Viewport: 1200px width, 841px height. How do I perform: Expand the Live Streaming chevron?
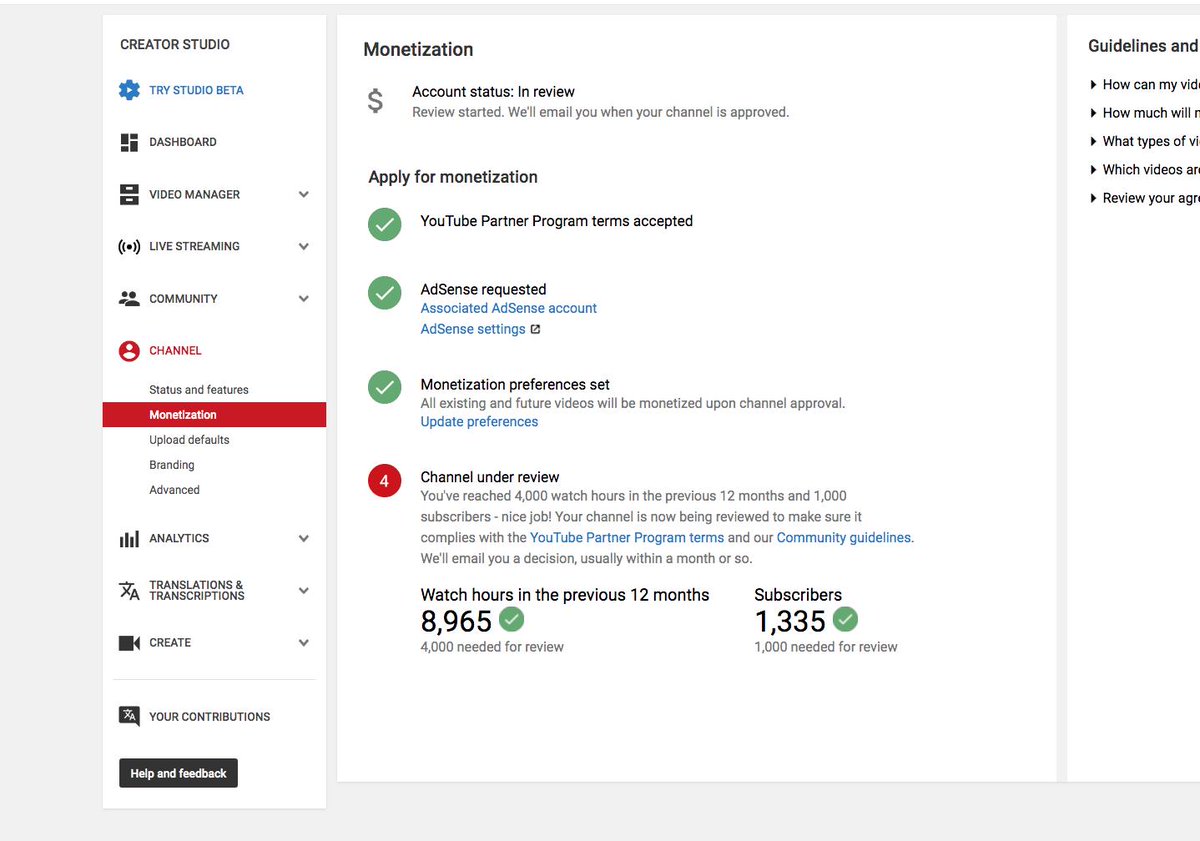pyautogui.click(x=304, y=246)
